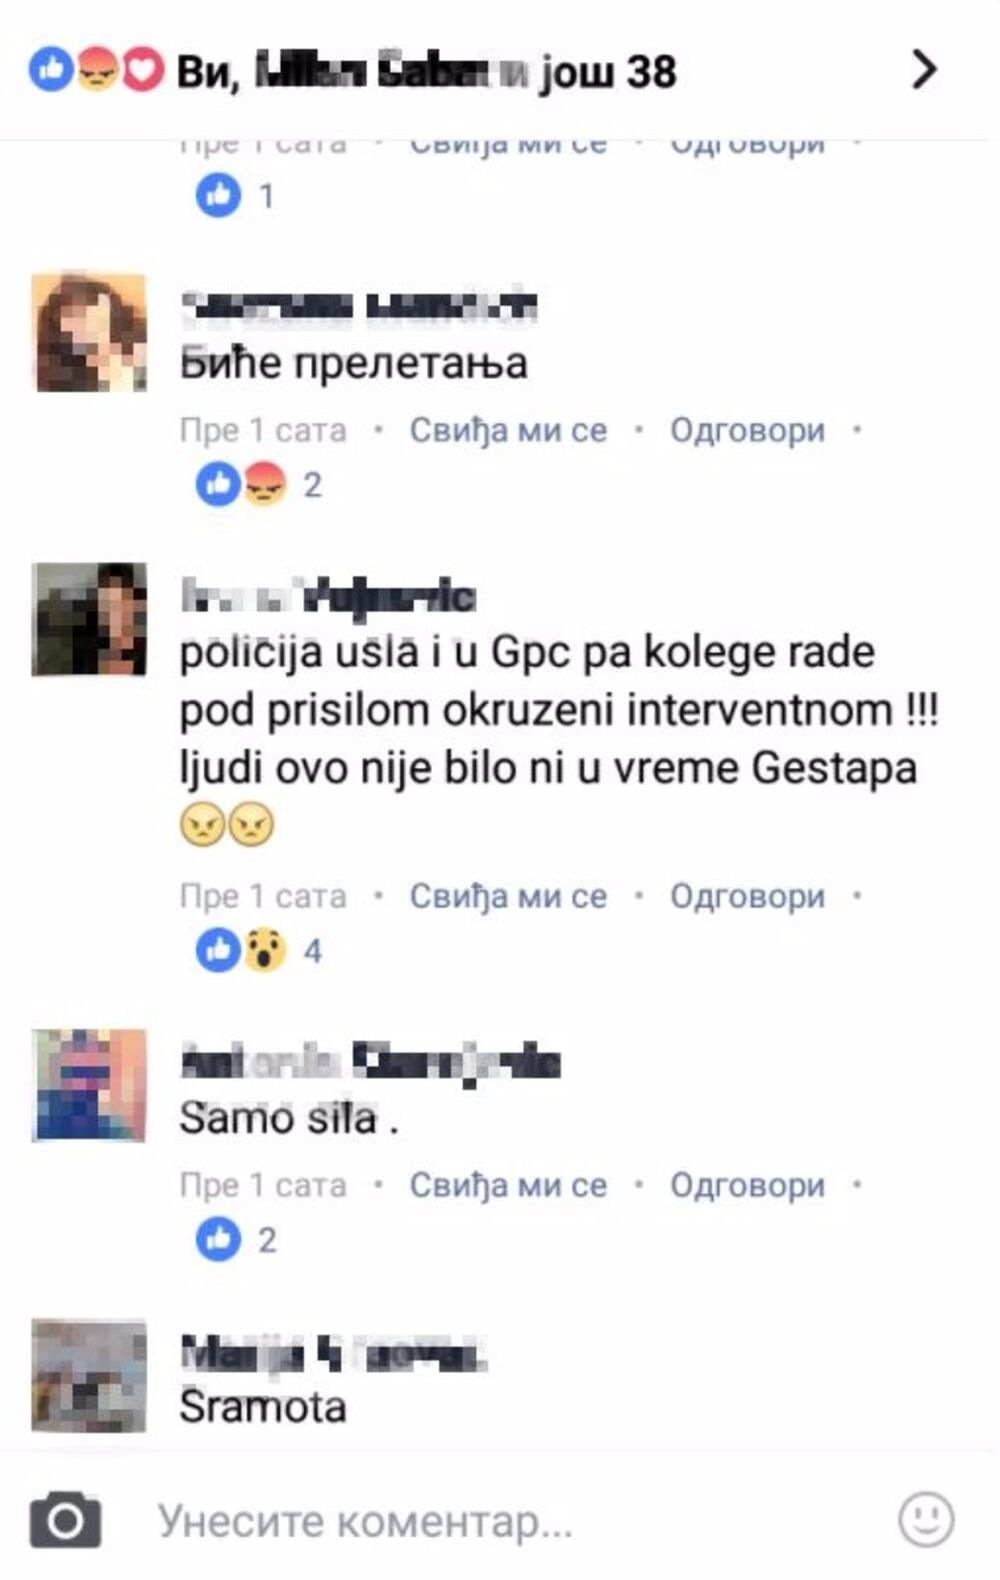
Task: View wow reaction on Gestapa comment
Action: [x=264, y=950]
